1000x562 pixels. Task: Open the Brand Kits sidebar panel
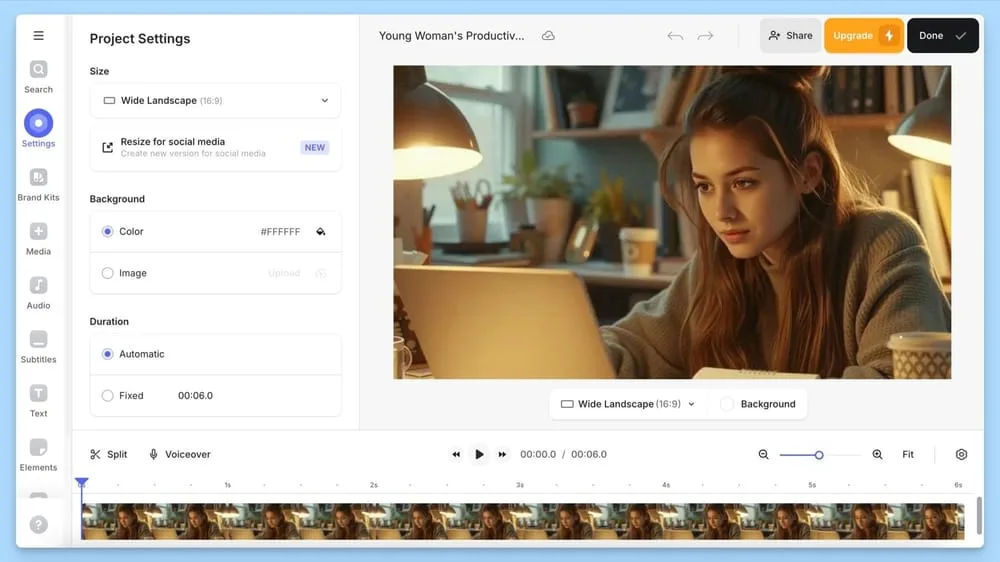coord(38,185)
